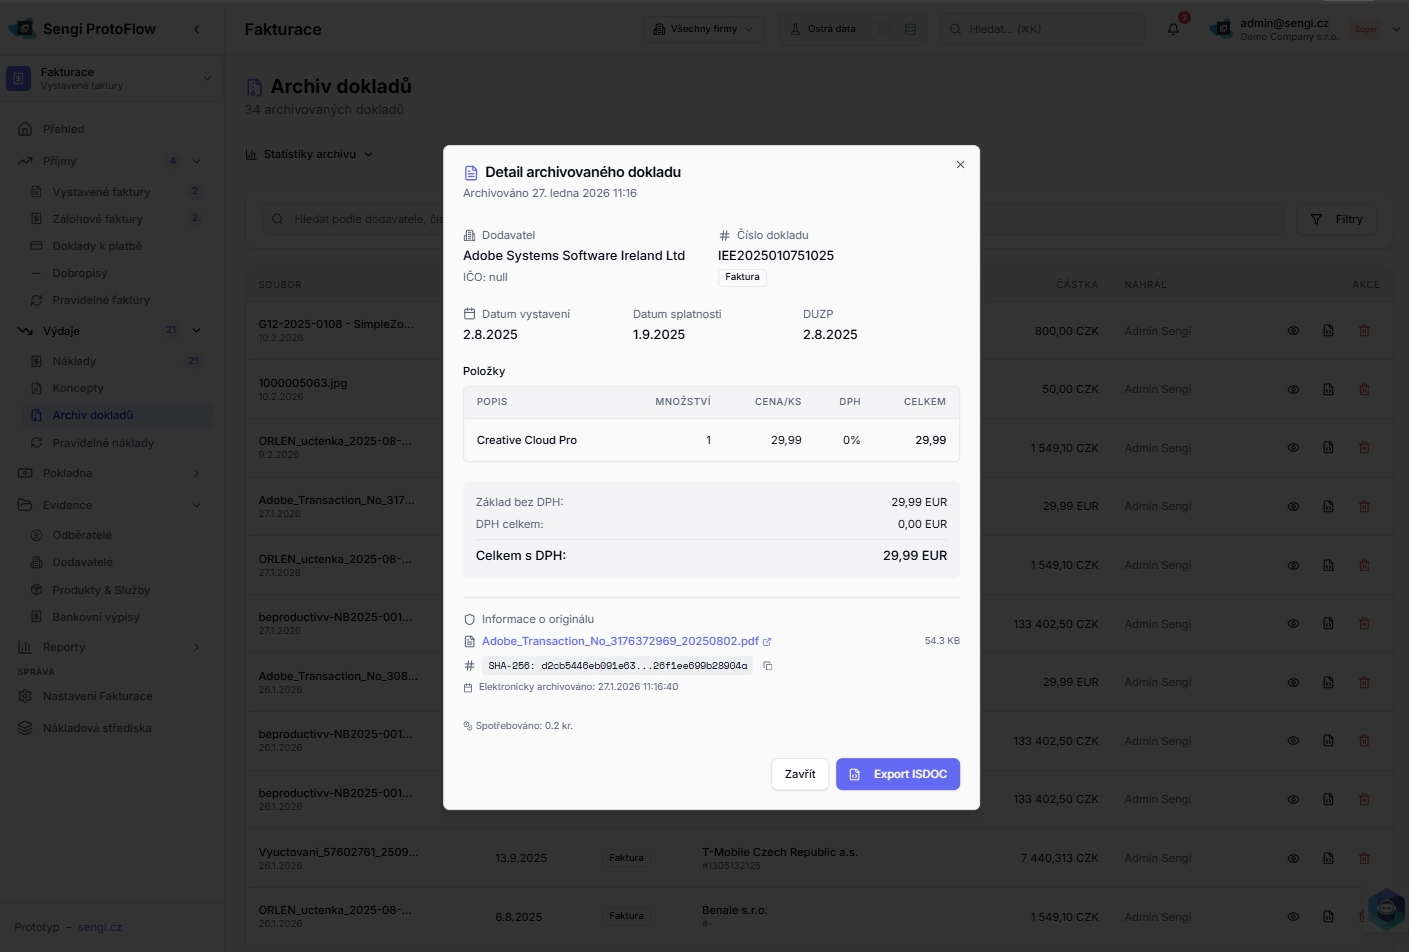Click database icon beside Ostrá data

tap(910, 29)
